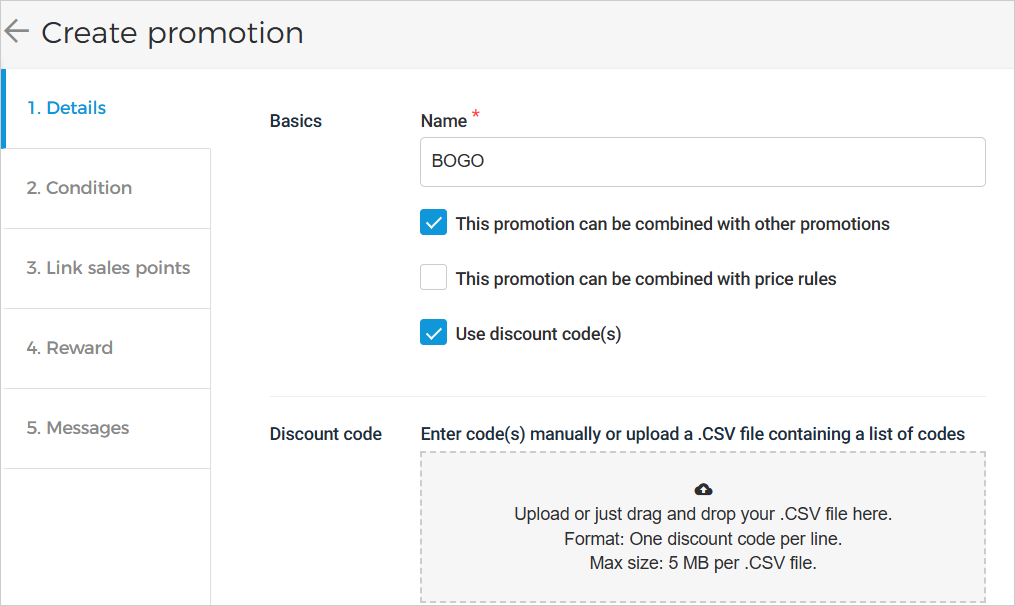Click the cloud upload icon
The image size is (1015, 606).
(x=703, y=489)
